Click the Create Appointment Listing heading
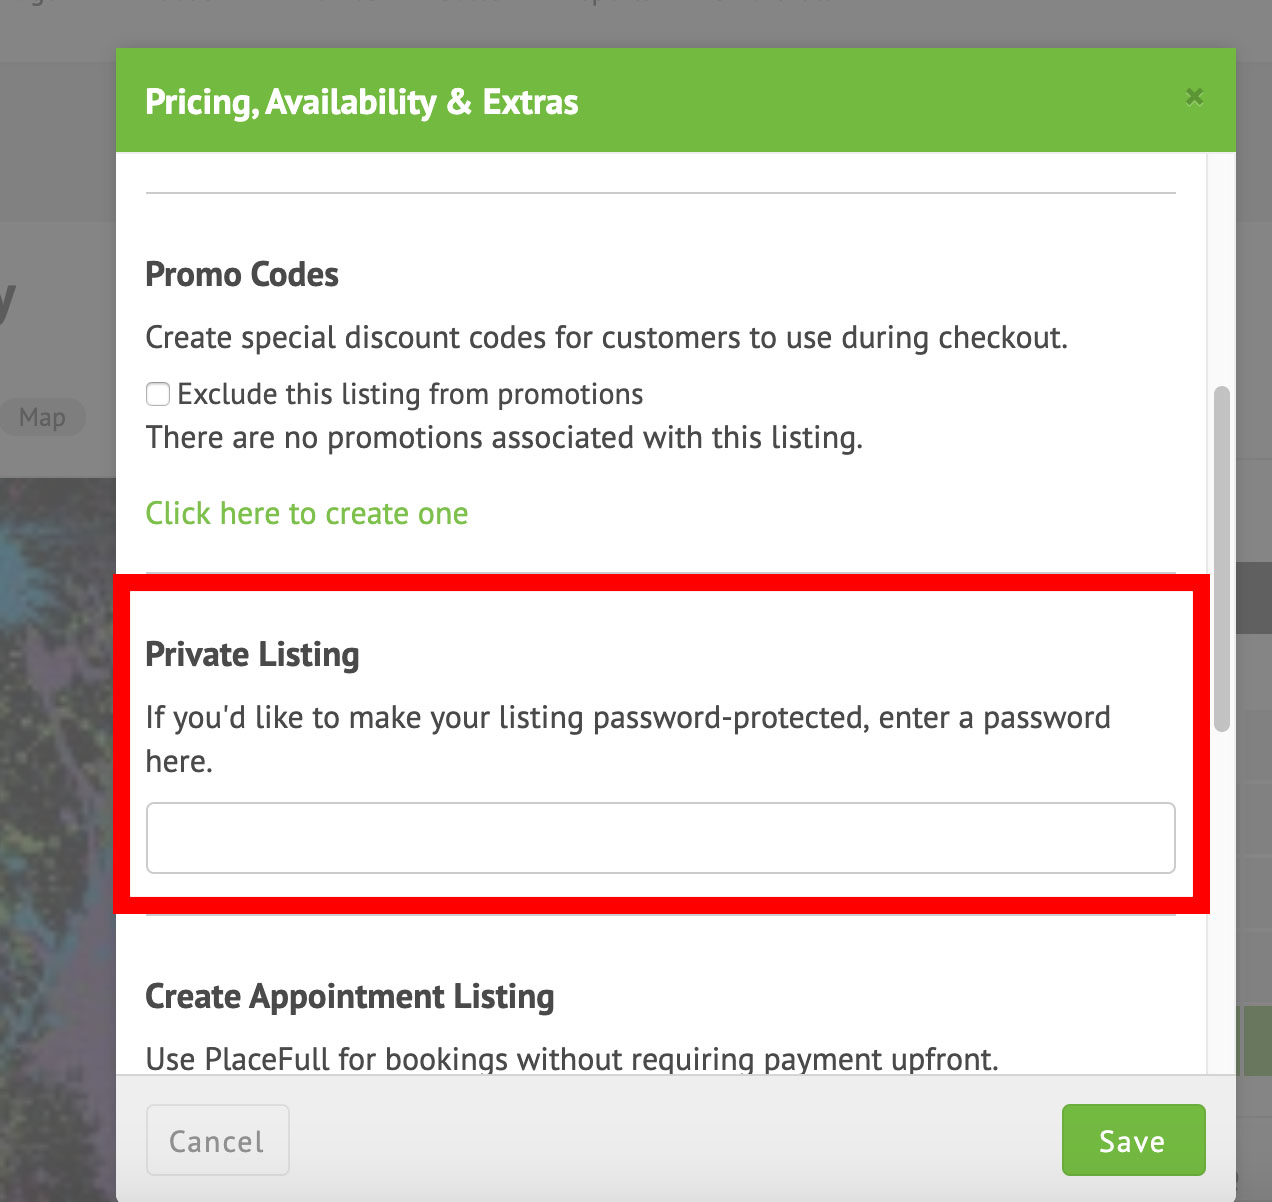This screenshot has height=1202, width=1272. (x=350, y=996)
